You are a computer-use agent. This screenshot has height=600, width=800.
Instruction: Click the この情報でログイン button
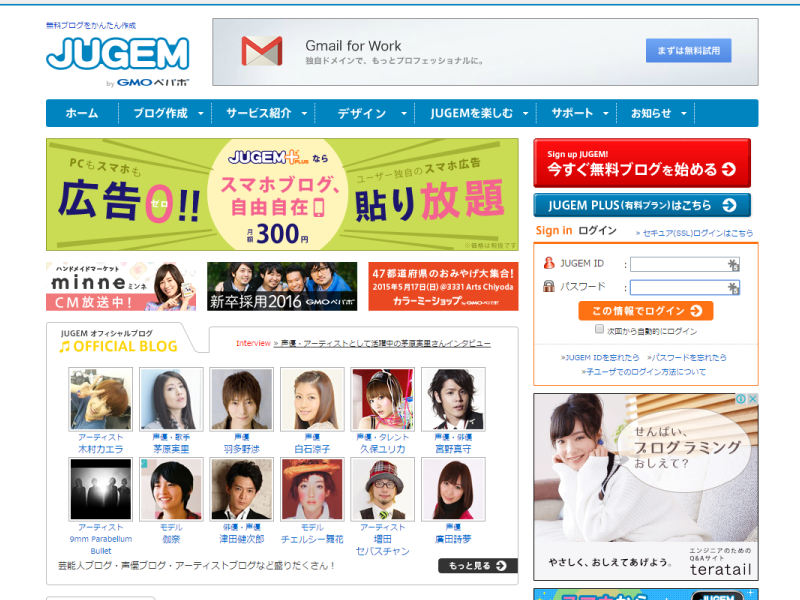645,311
